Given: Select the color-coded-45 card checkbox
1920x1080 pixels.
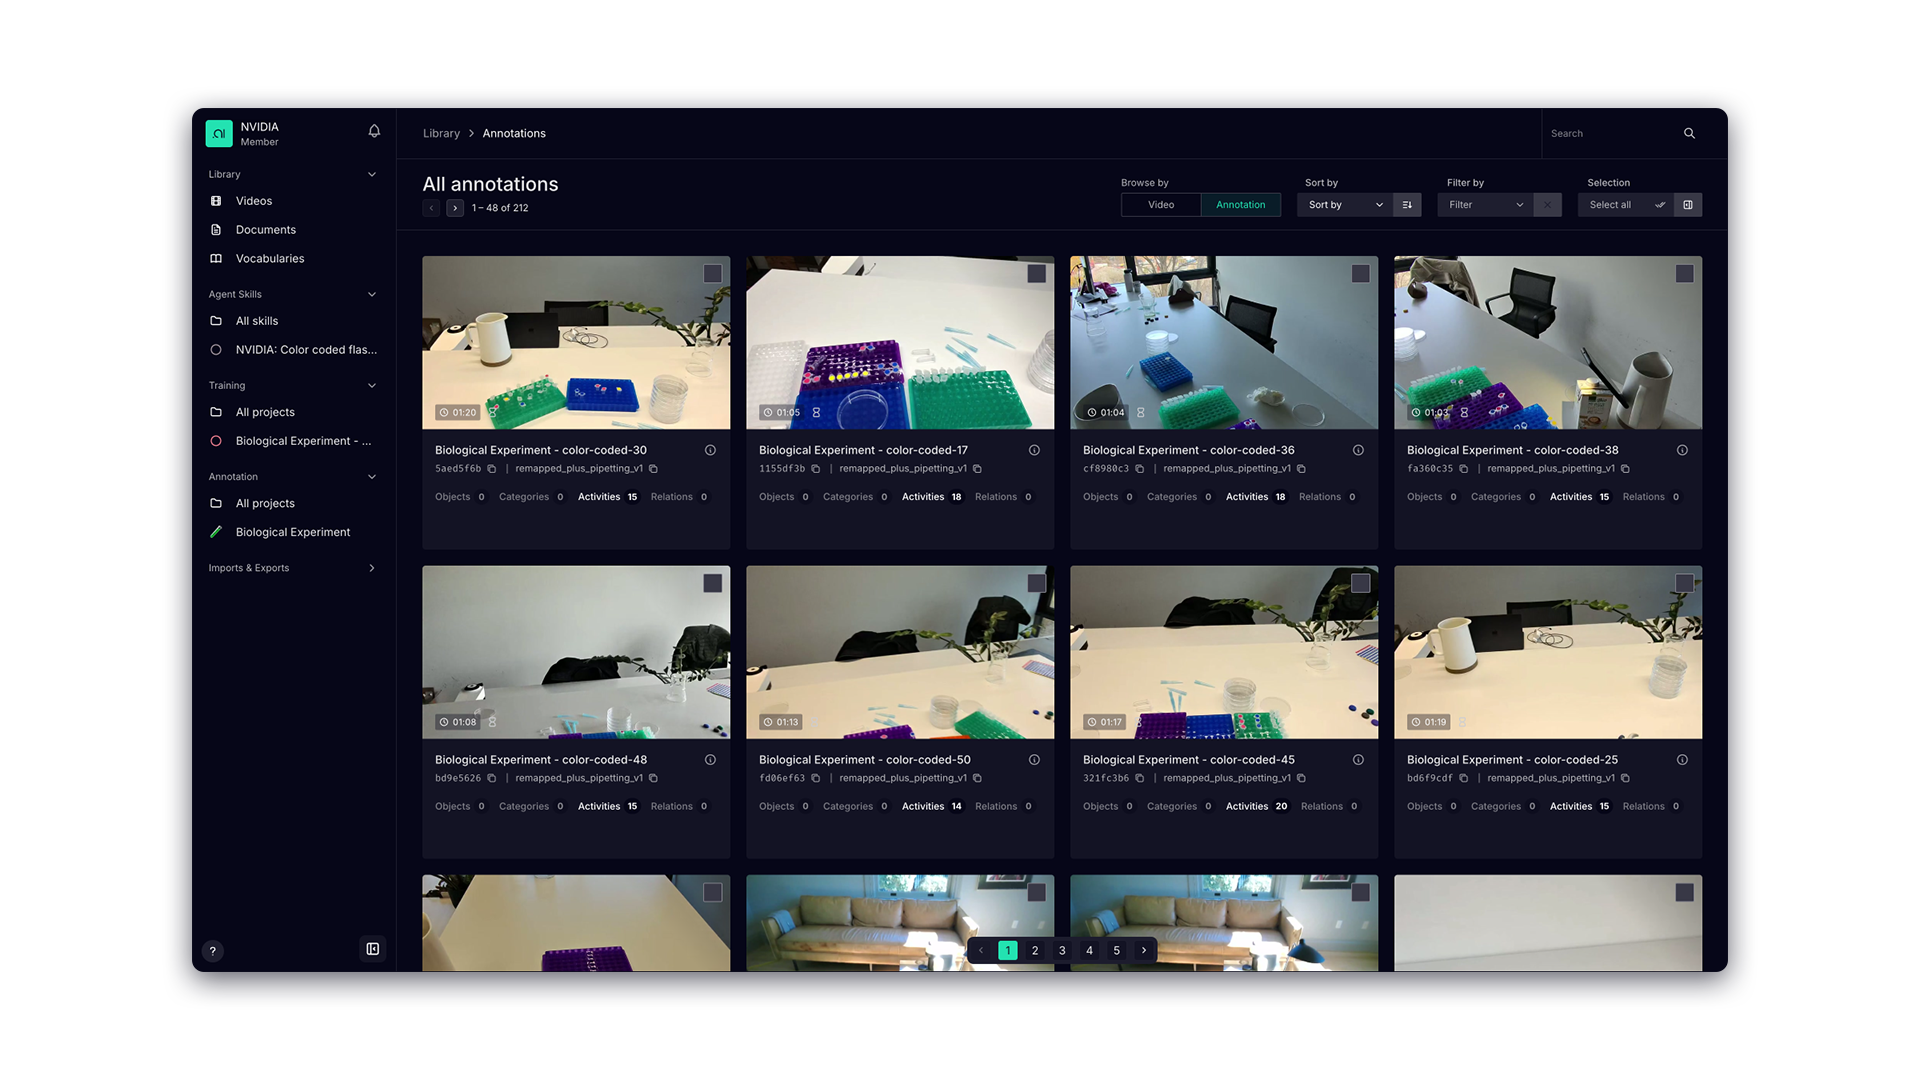Looking at the screenshot, I should (x=1360, y=583).
